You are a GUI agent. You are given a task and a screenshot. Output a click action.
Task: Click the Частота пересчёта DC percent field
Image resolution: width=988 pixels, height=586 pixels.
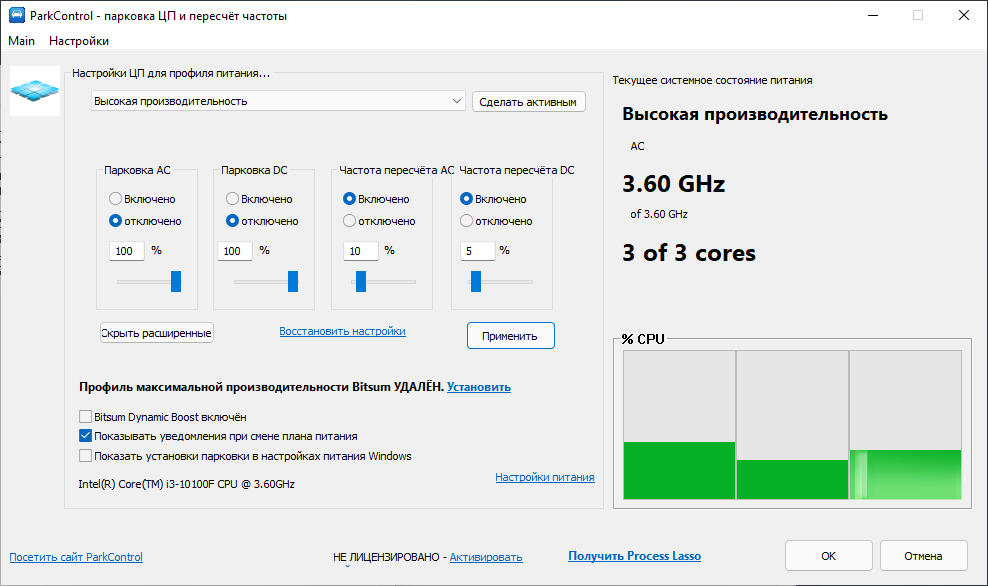pos(477,251)
